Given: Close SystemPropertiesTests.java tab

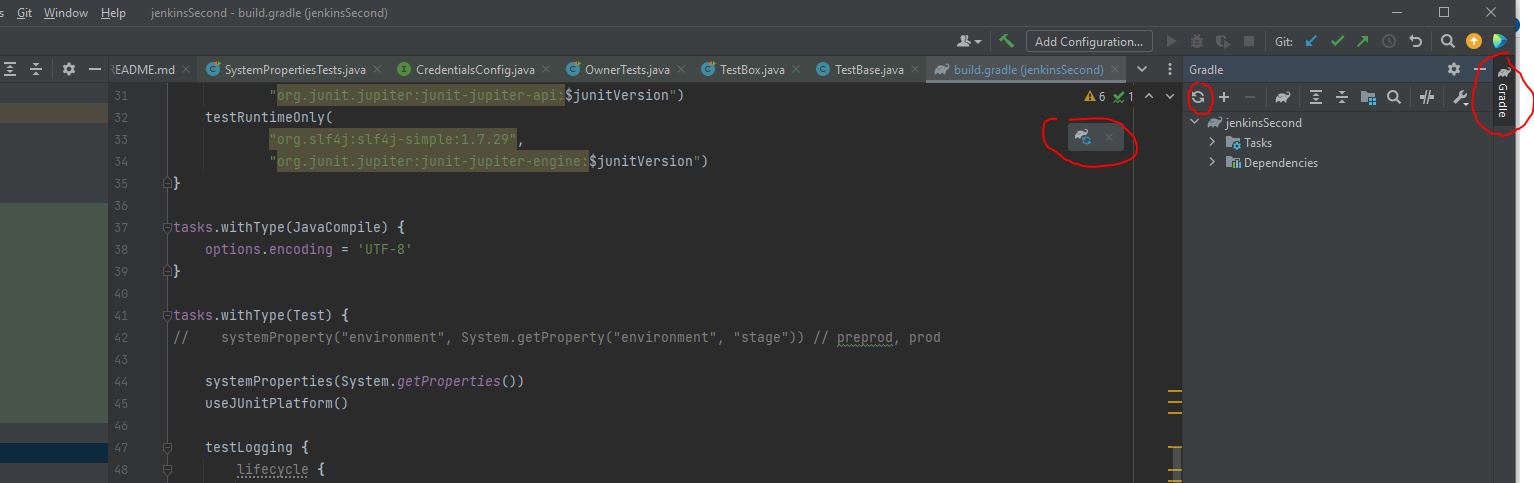Looking at the screenshot, I should (x=377, y=69).
